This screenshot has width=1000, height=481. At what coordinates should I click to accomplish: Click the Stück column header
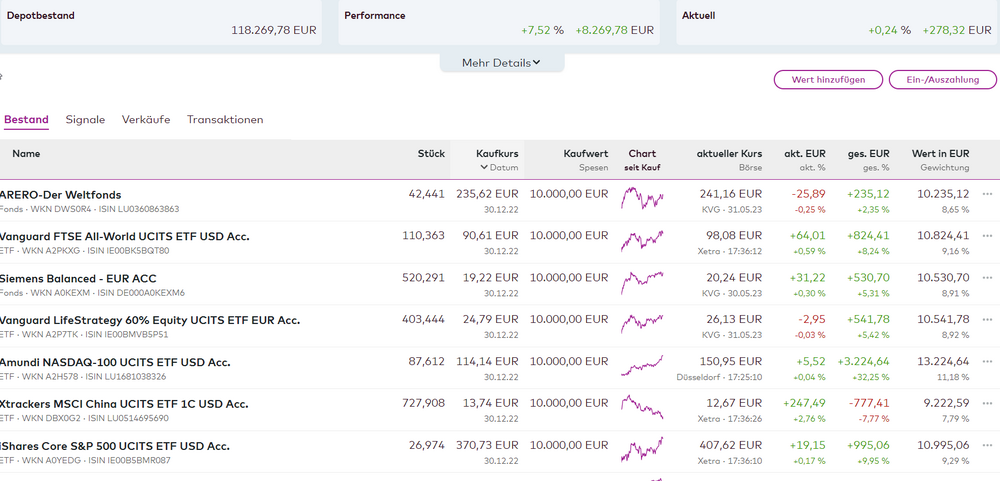point(431,154)
